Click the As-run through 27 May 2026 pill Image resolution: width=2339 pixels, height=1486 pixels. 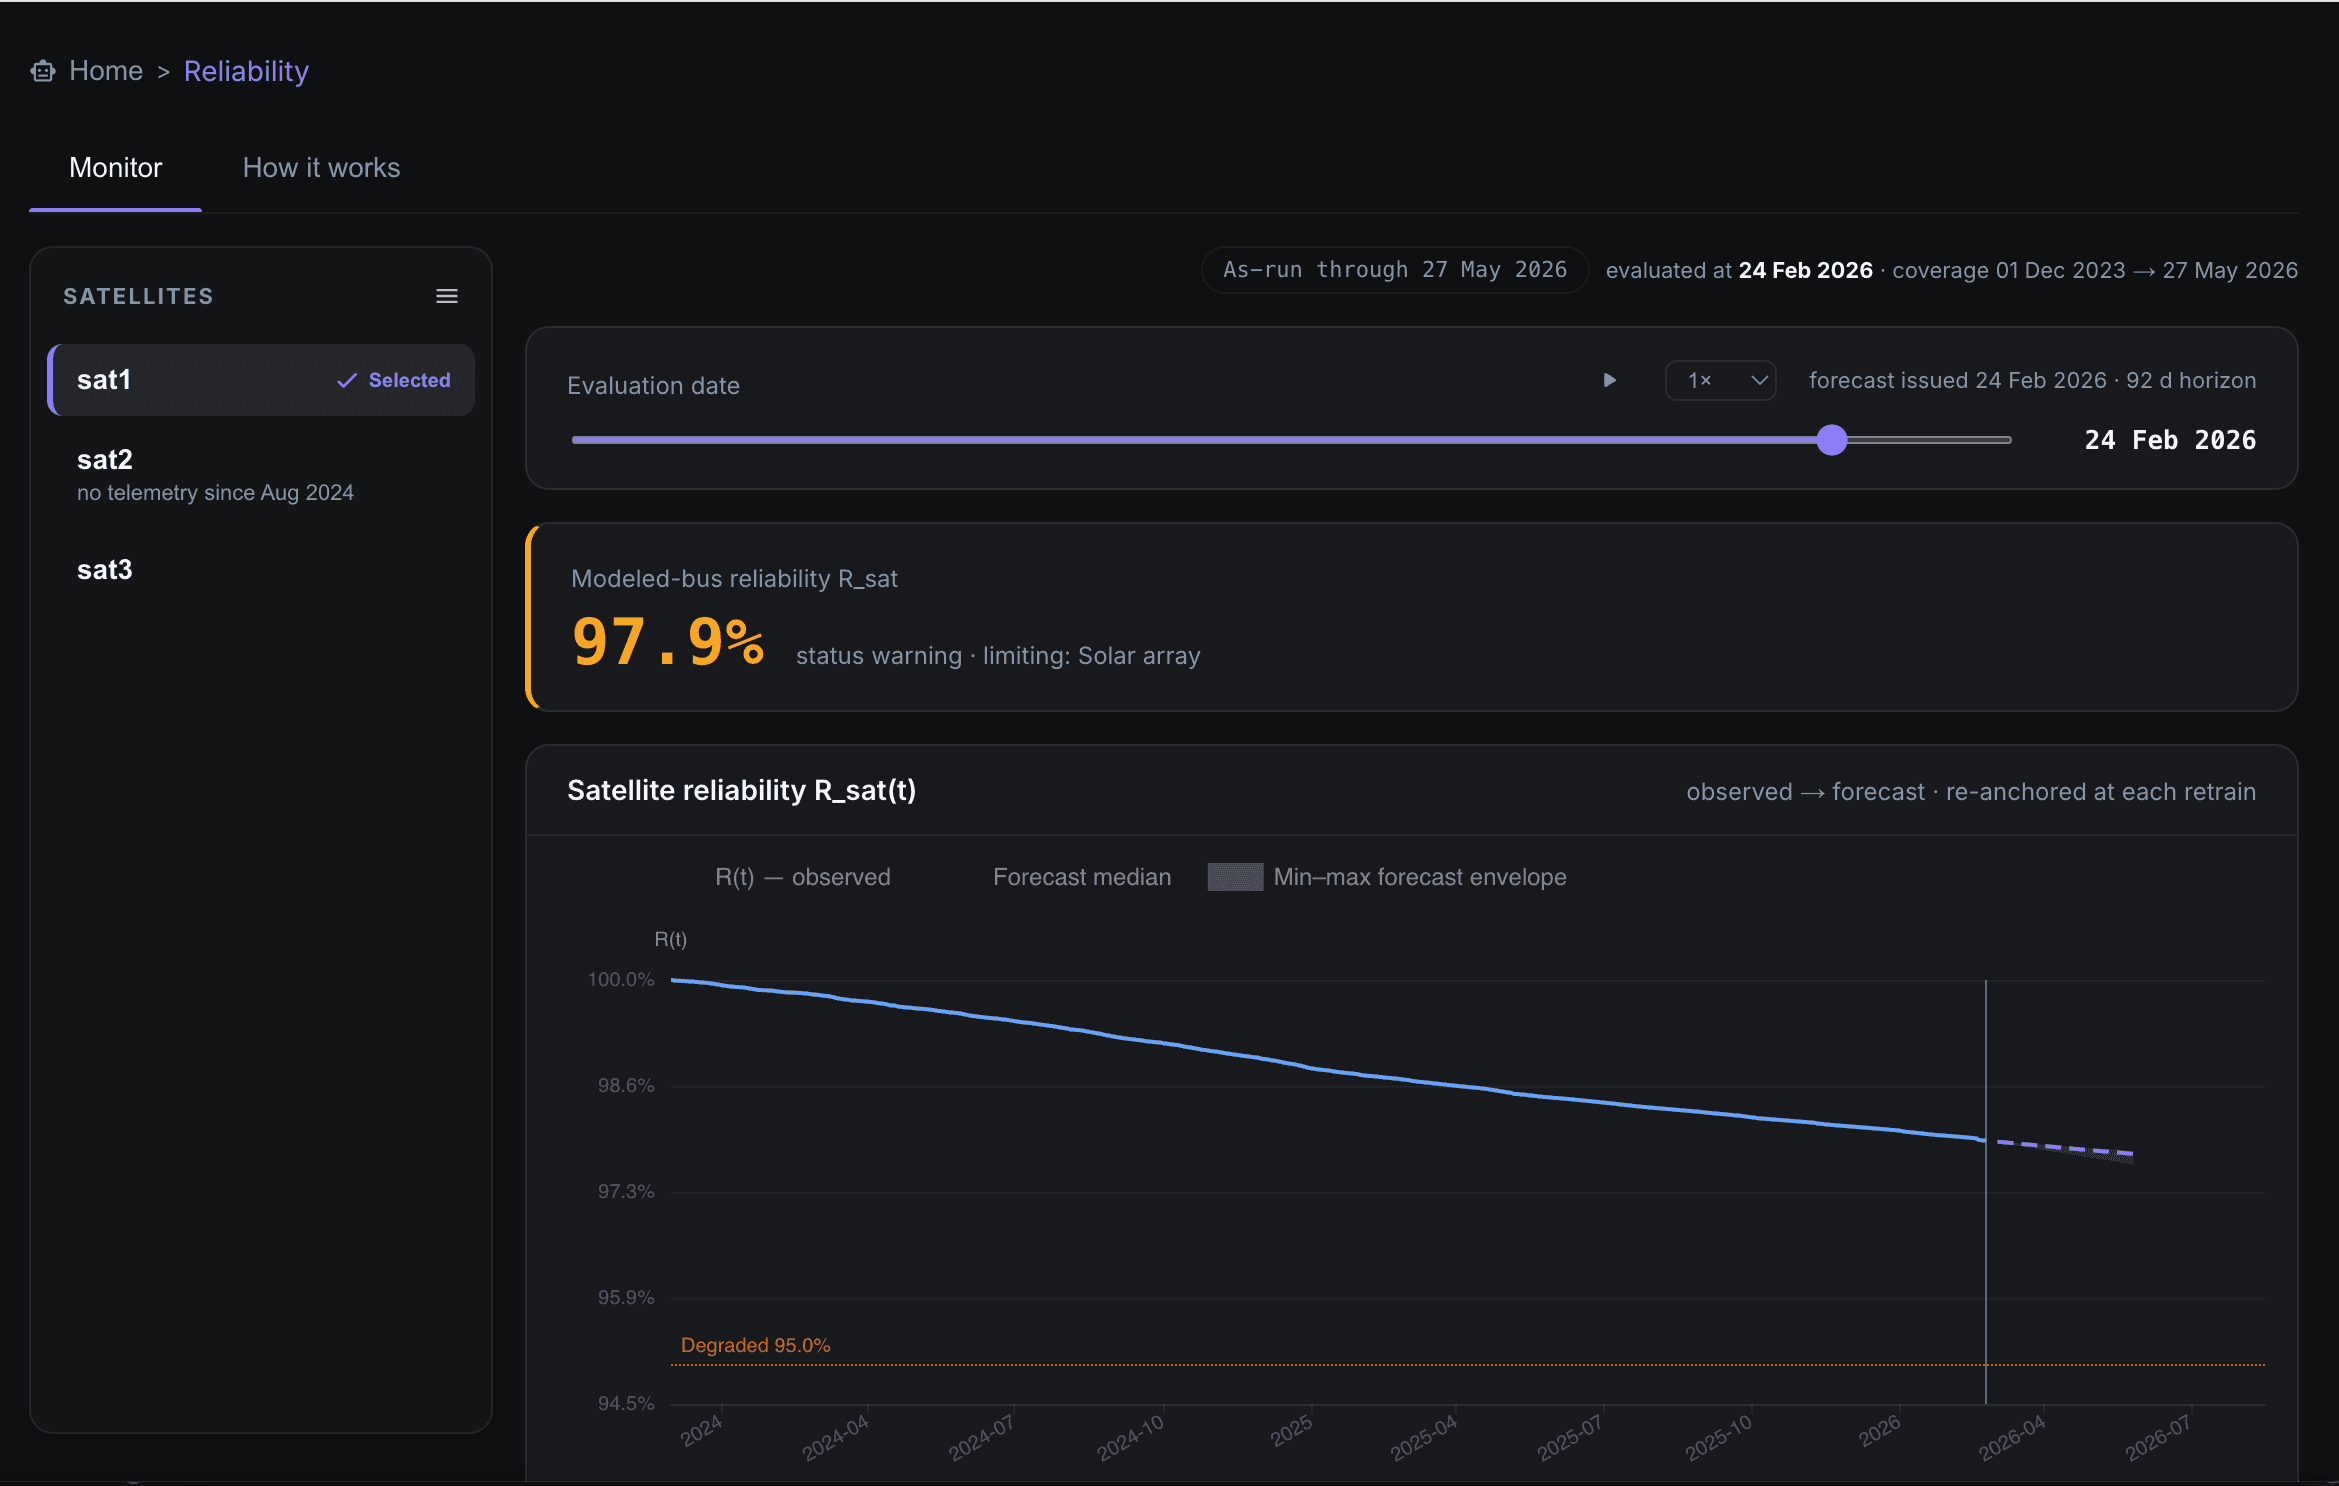[1395, 270]
